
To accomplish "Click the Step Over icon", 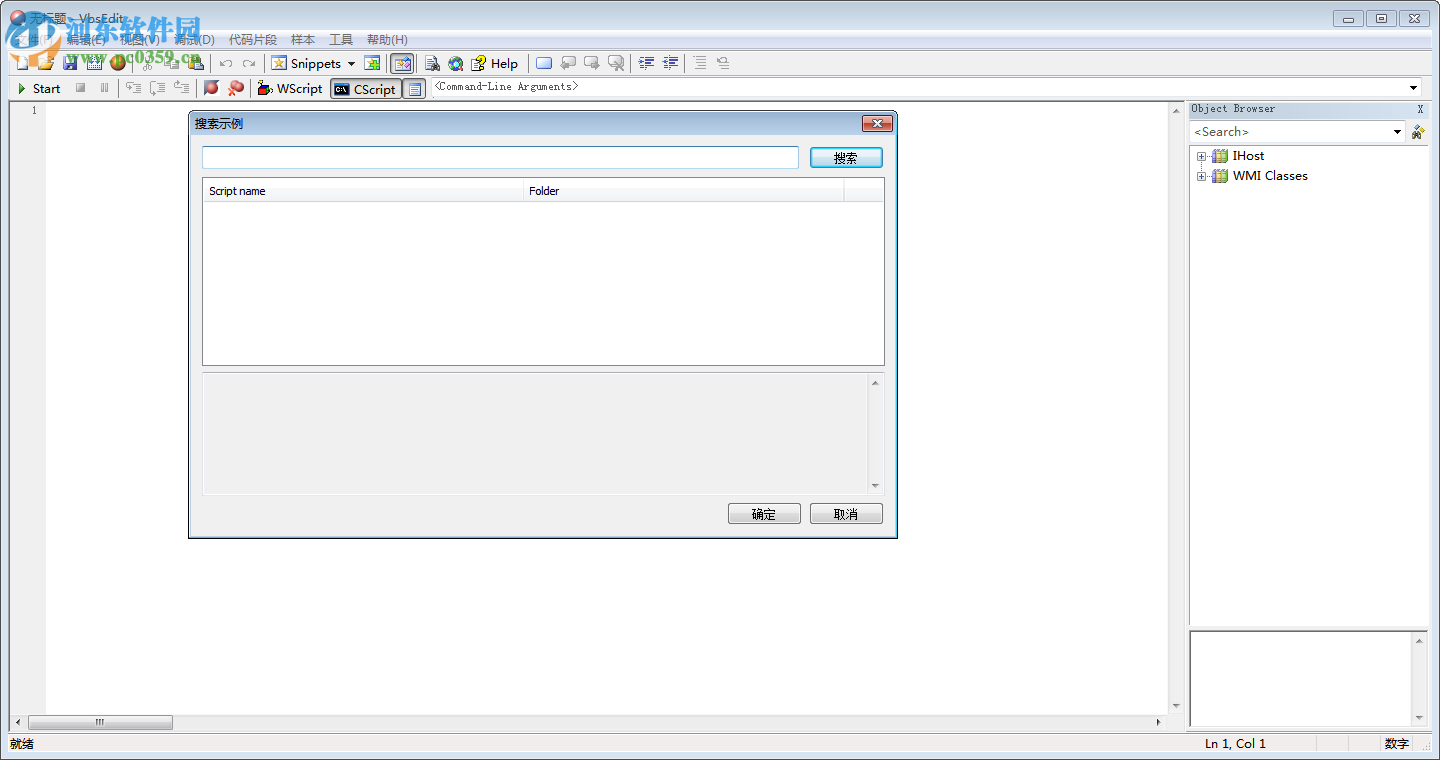I will (x=157, y=88).
